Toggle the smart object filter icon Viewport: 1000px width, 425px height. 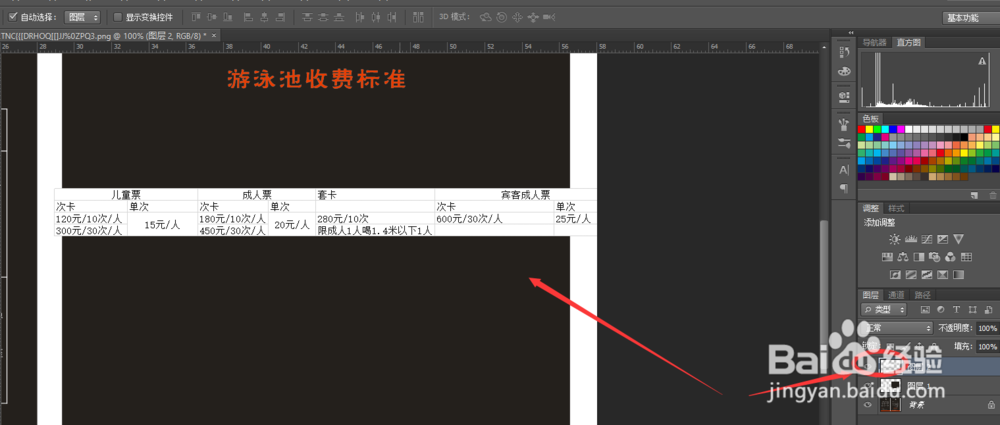click(987, 309)
